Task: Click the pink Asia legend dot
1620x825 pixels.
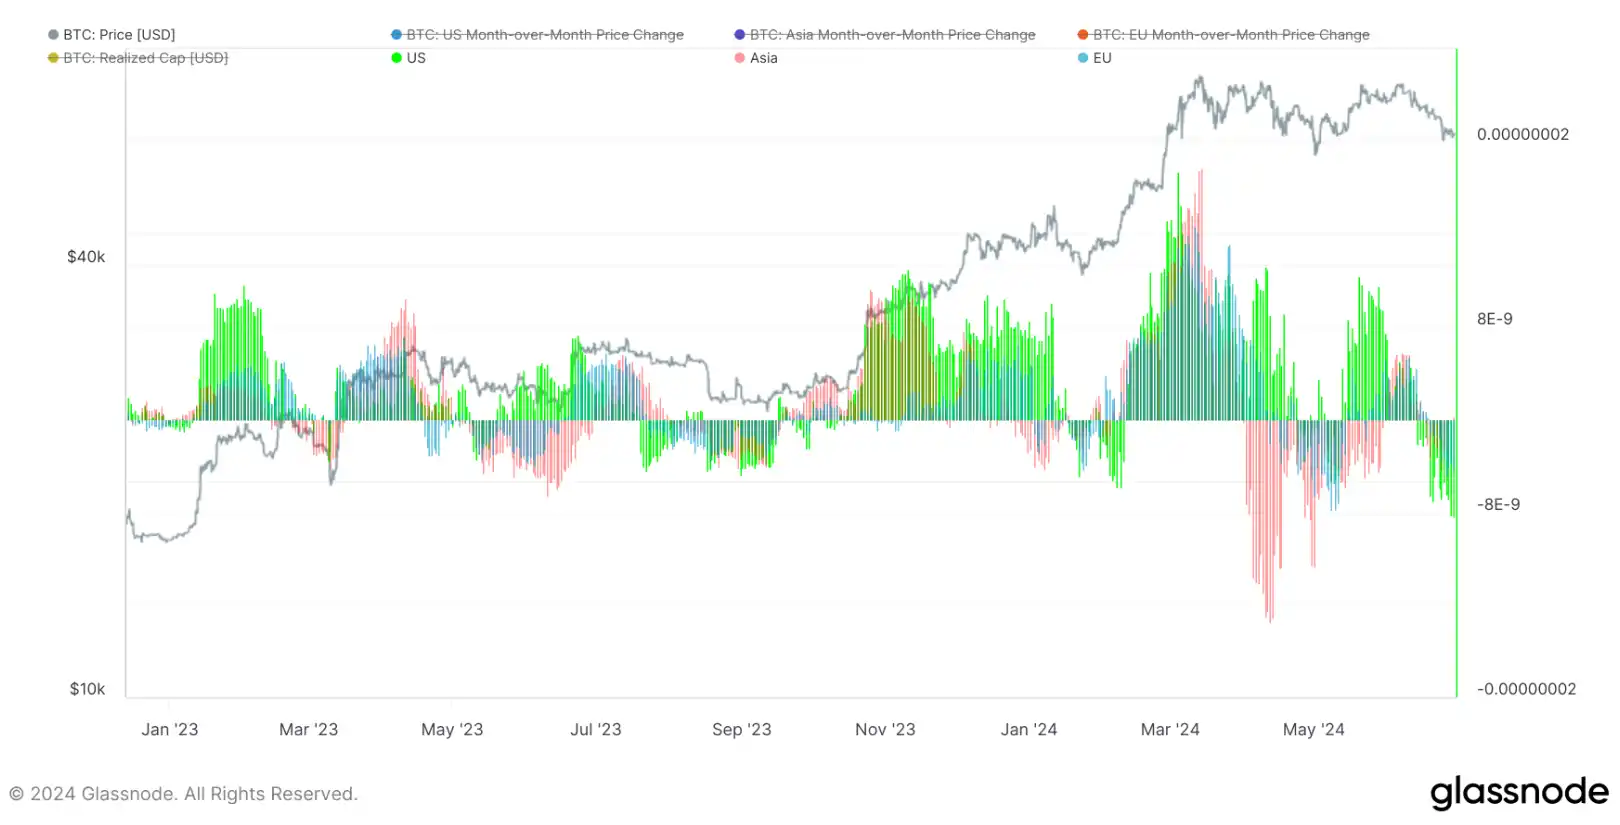Action: (x=740, y=58)
